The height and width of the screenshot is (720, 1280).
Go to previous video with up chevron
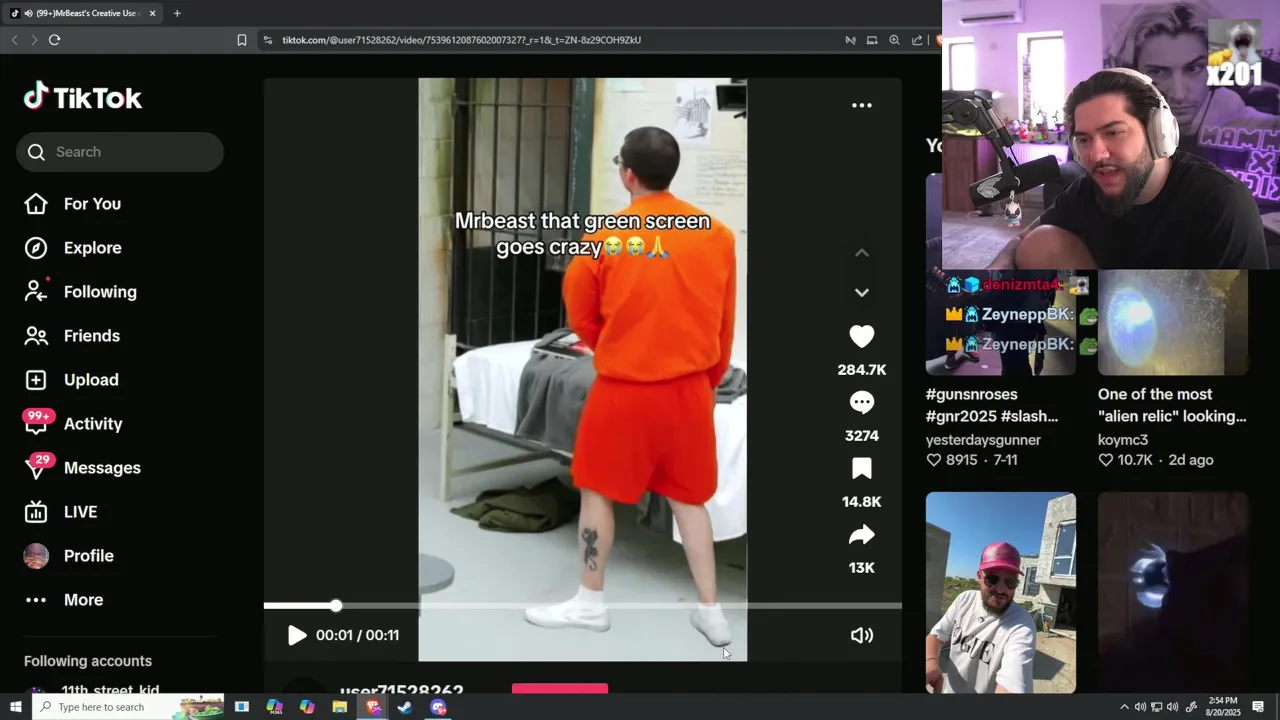pyautogui.click(x=861, y=253)
